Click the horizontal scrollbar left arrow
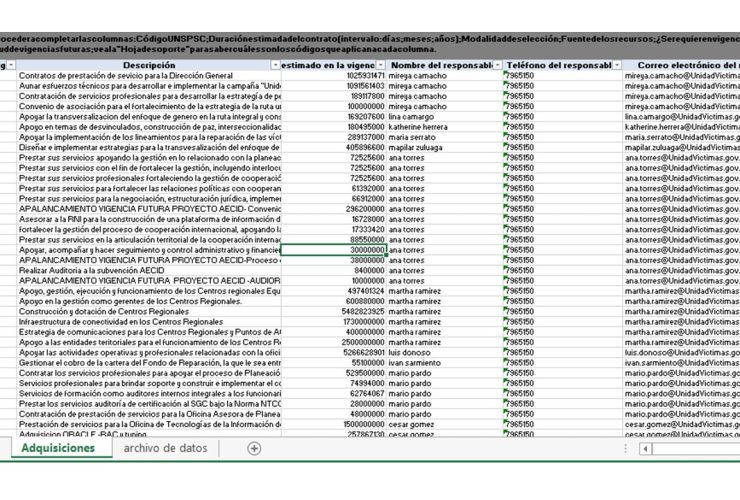Image resolution: width=740 pixels, height=500 pixels. pos(645,449)
